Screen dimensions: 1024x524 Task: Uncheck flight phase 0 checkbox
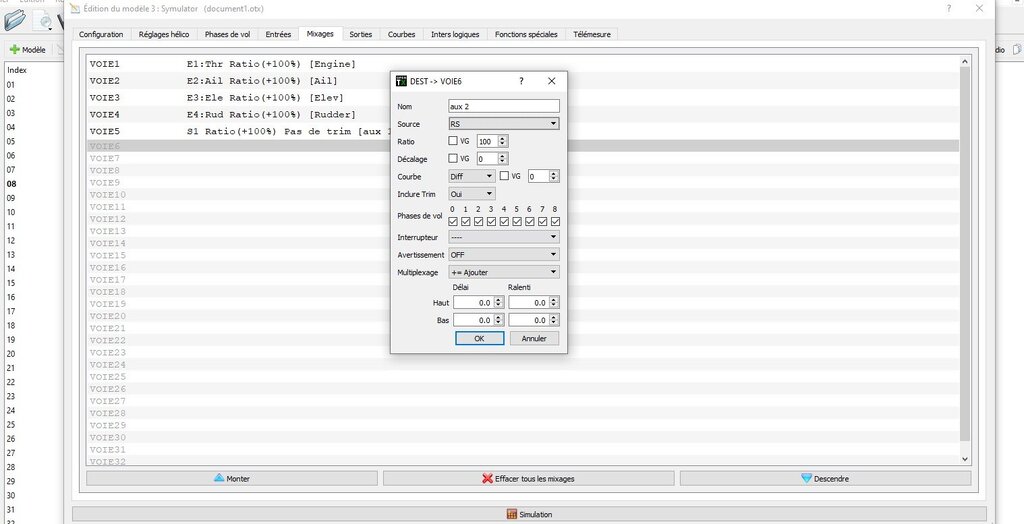tap(453, 221)
